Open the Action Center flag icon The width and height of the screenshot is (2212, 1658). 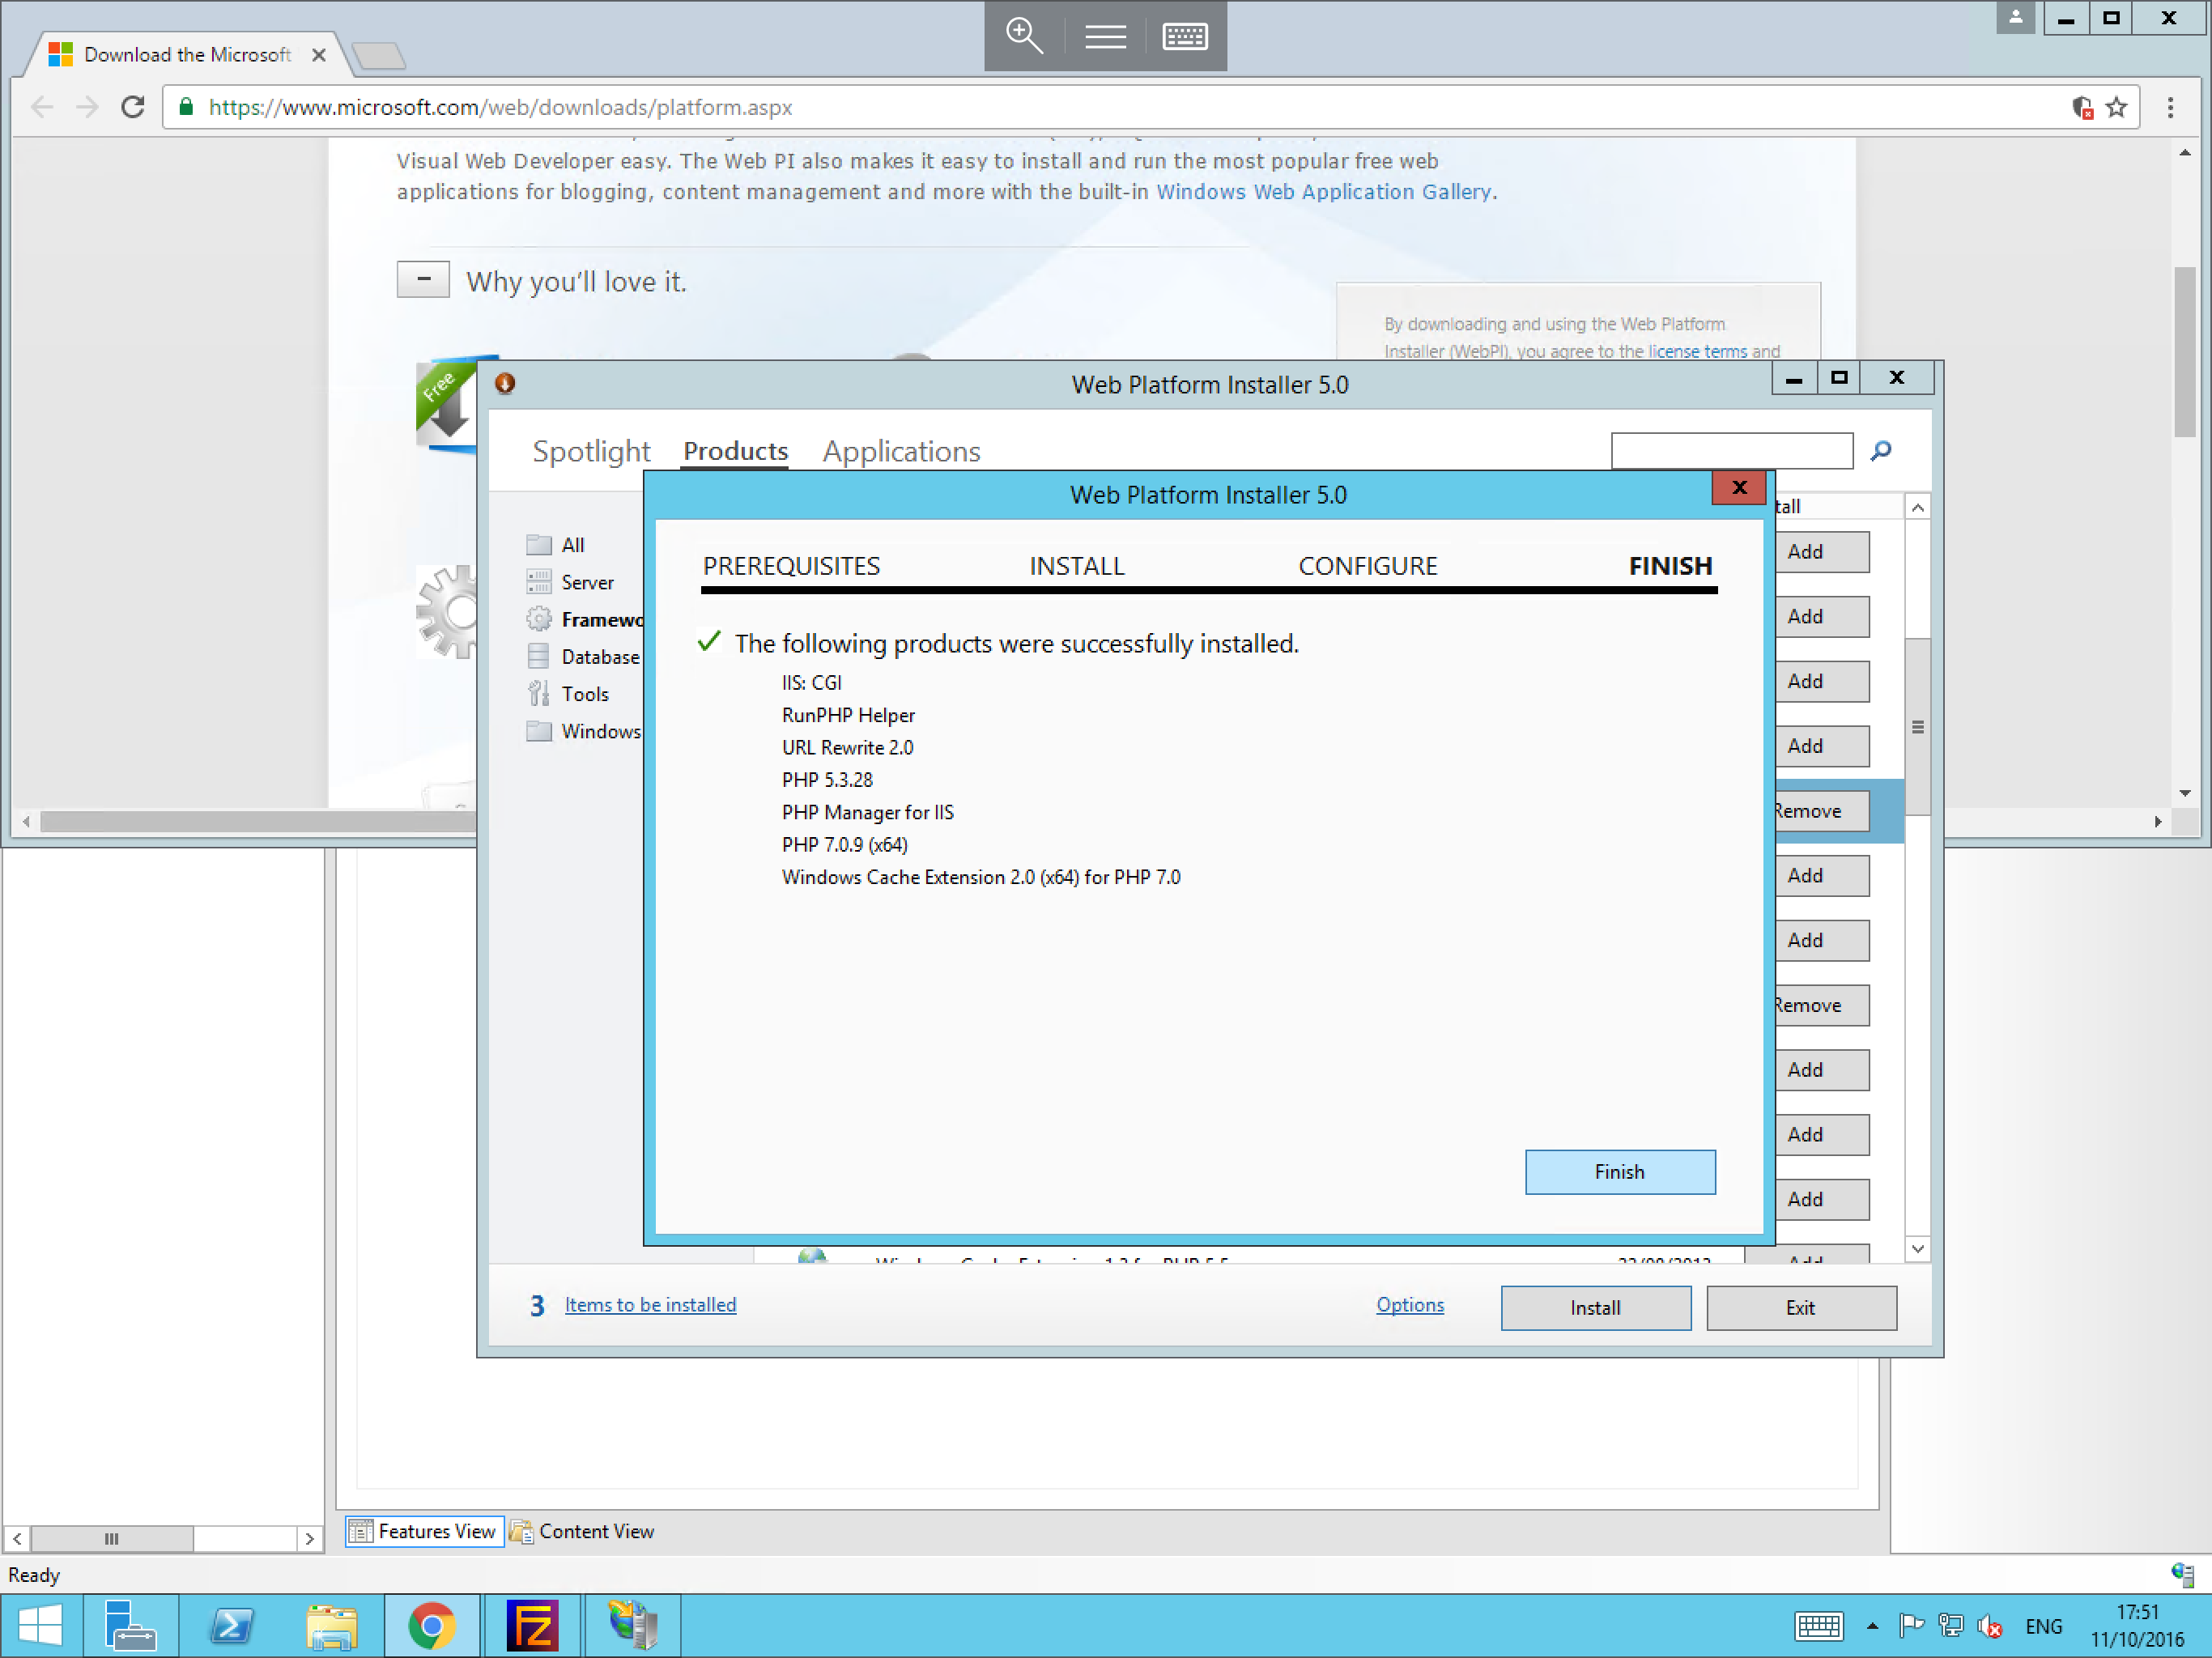coord(1911,1626)
